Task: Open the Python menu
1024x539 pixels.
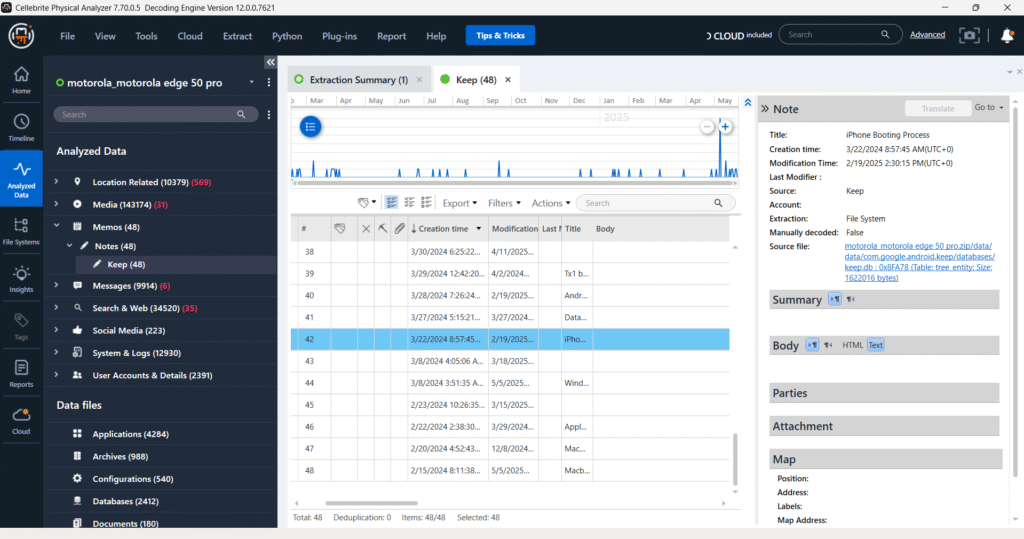Action: tap(287, 36)
